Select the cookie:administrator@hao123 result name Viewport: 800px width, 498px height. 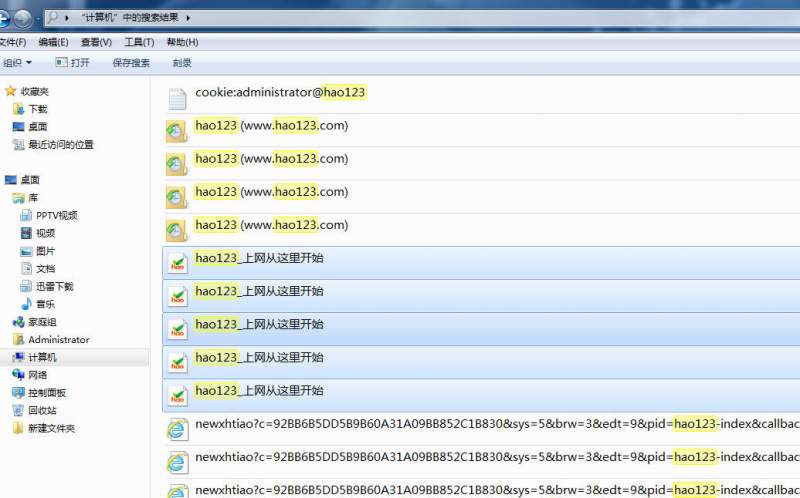tap(280, 92)
